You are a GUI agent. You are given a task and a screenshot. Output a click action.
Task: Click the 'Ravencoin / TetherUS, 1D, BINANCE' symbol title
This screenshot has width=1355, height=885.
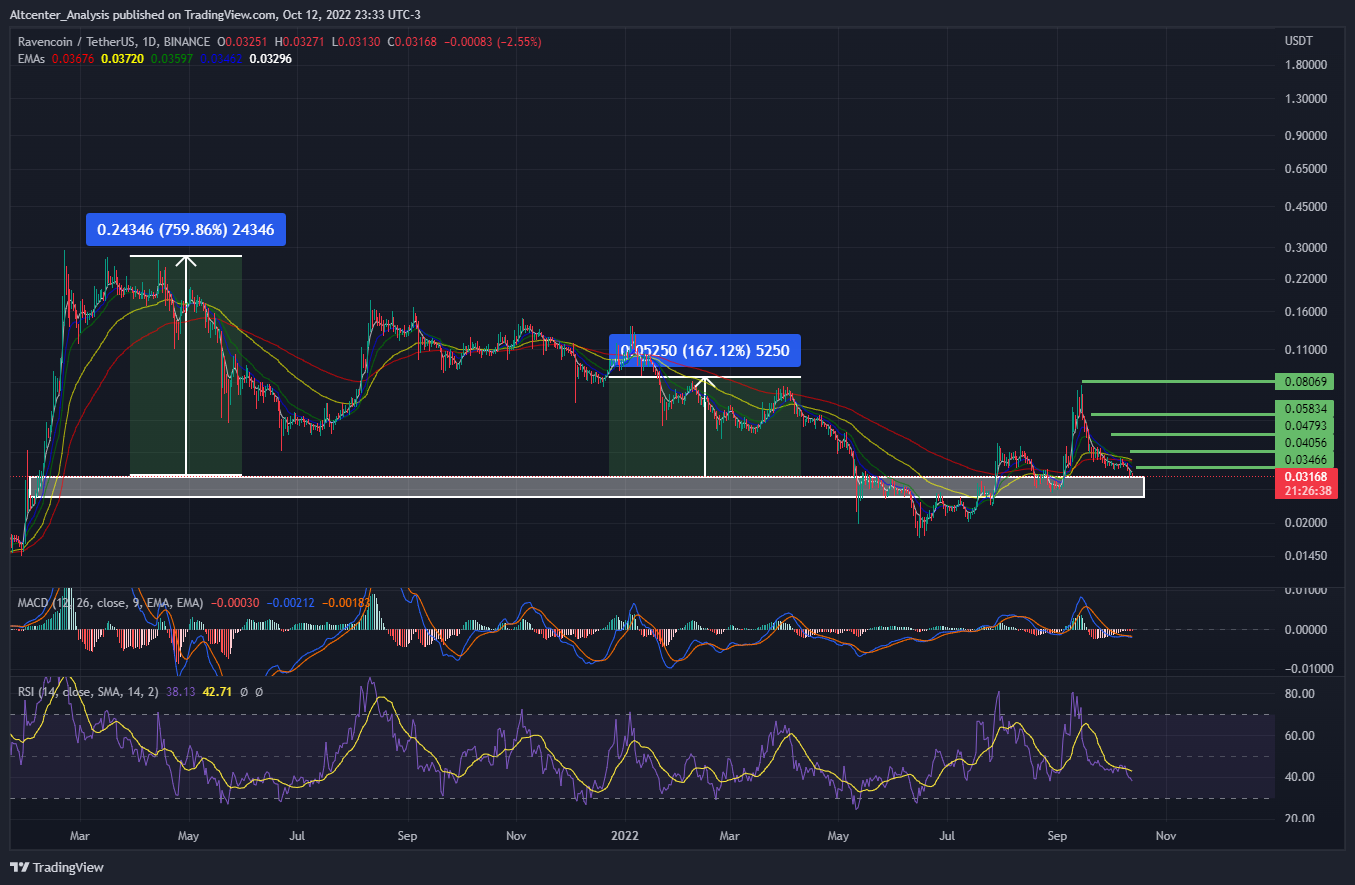point(114,42)
